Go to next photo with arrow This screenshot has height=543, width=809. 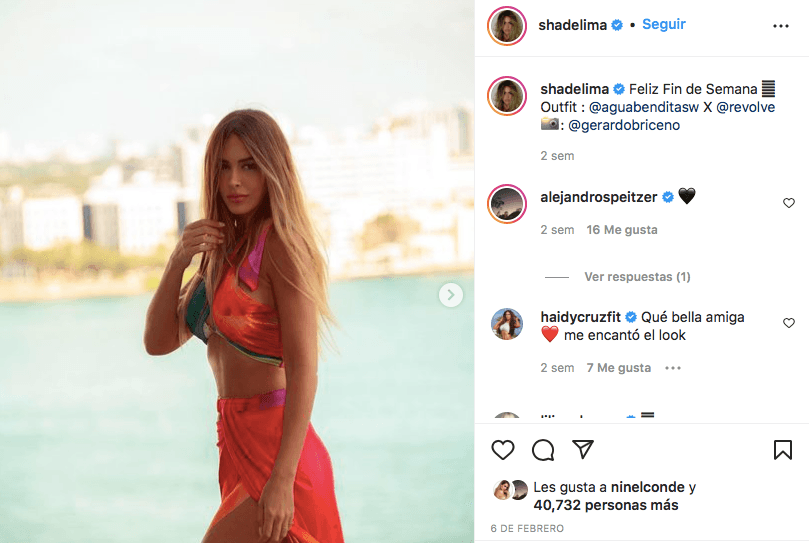(x=450, y=295)
